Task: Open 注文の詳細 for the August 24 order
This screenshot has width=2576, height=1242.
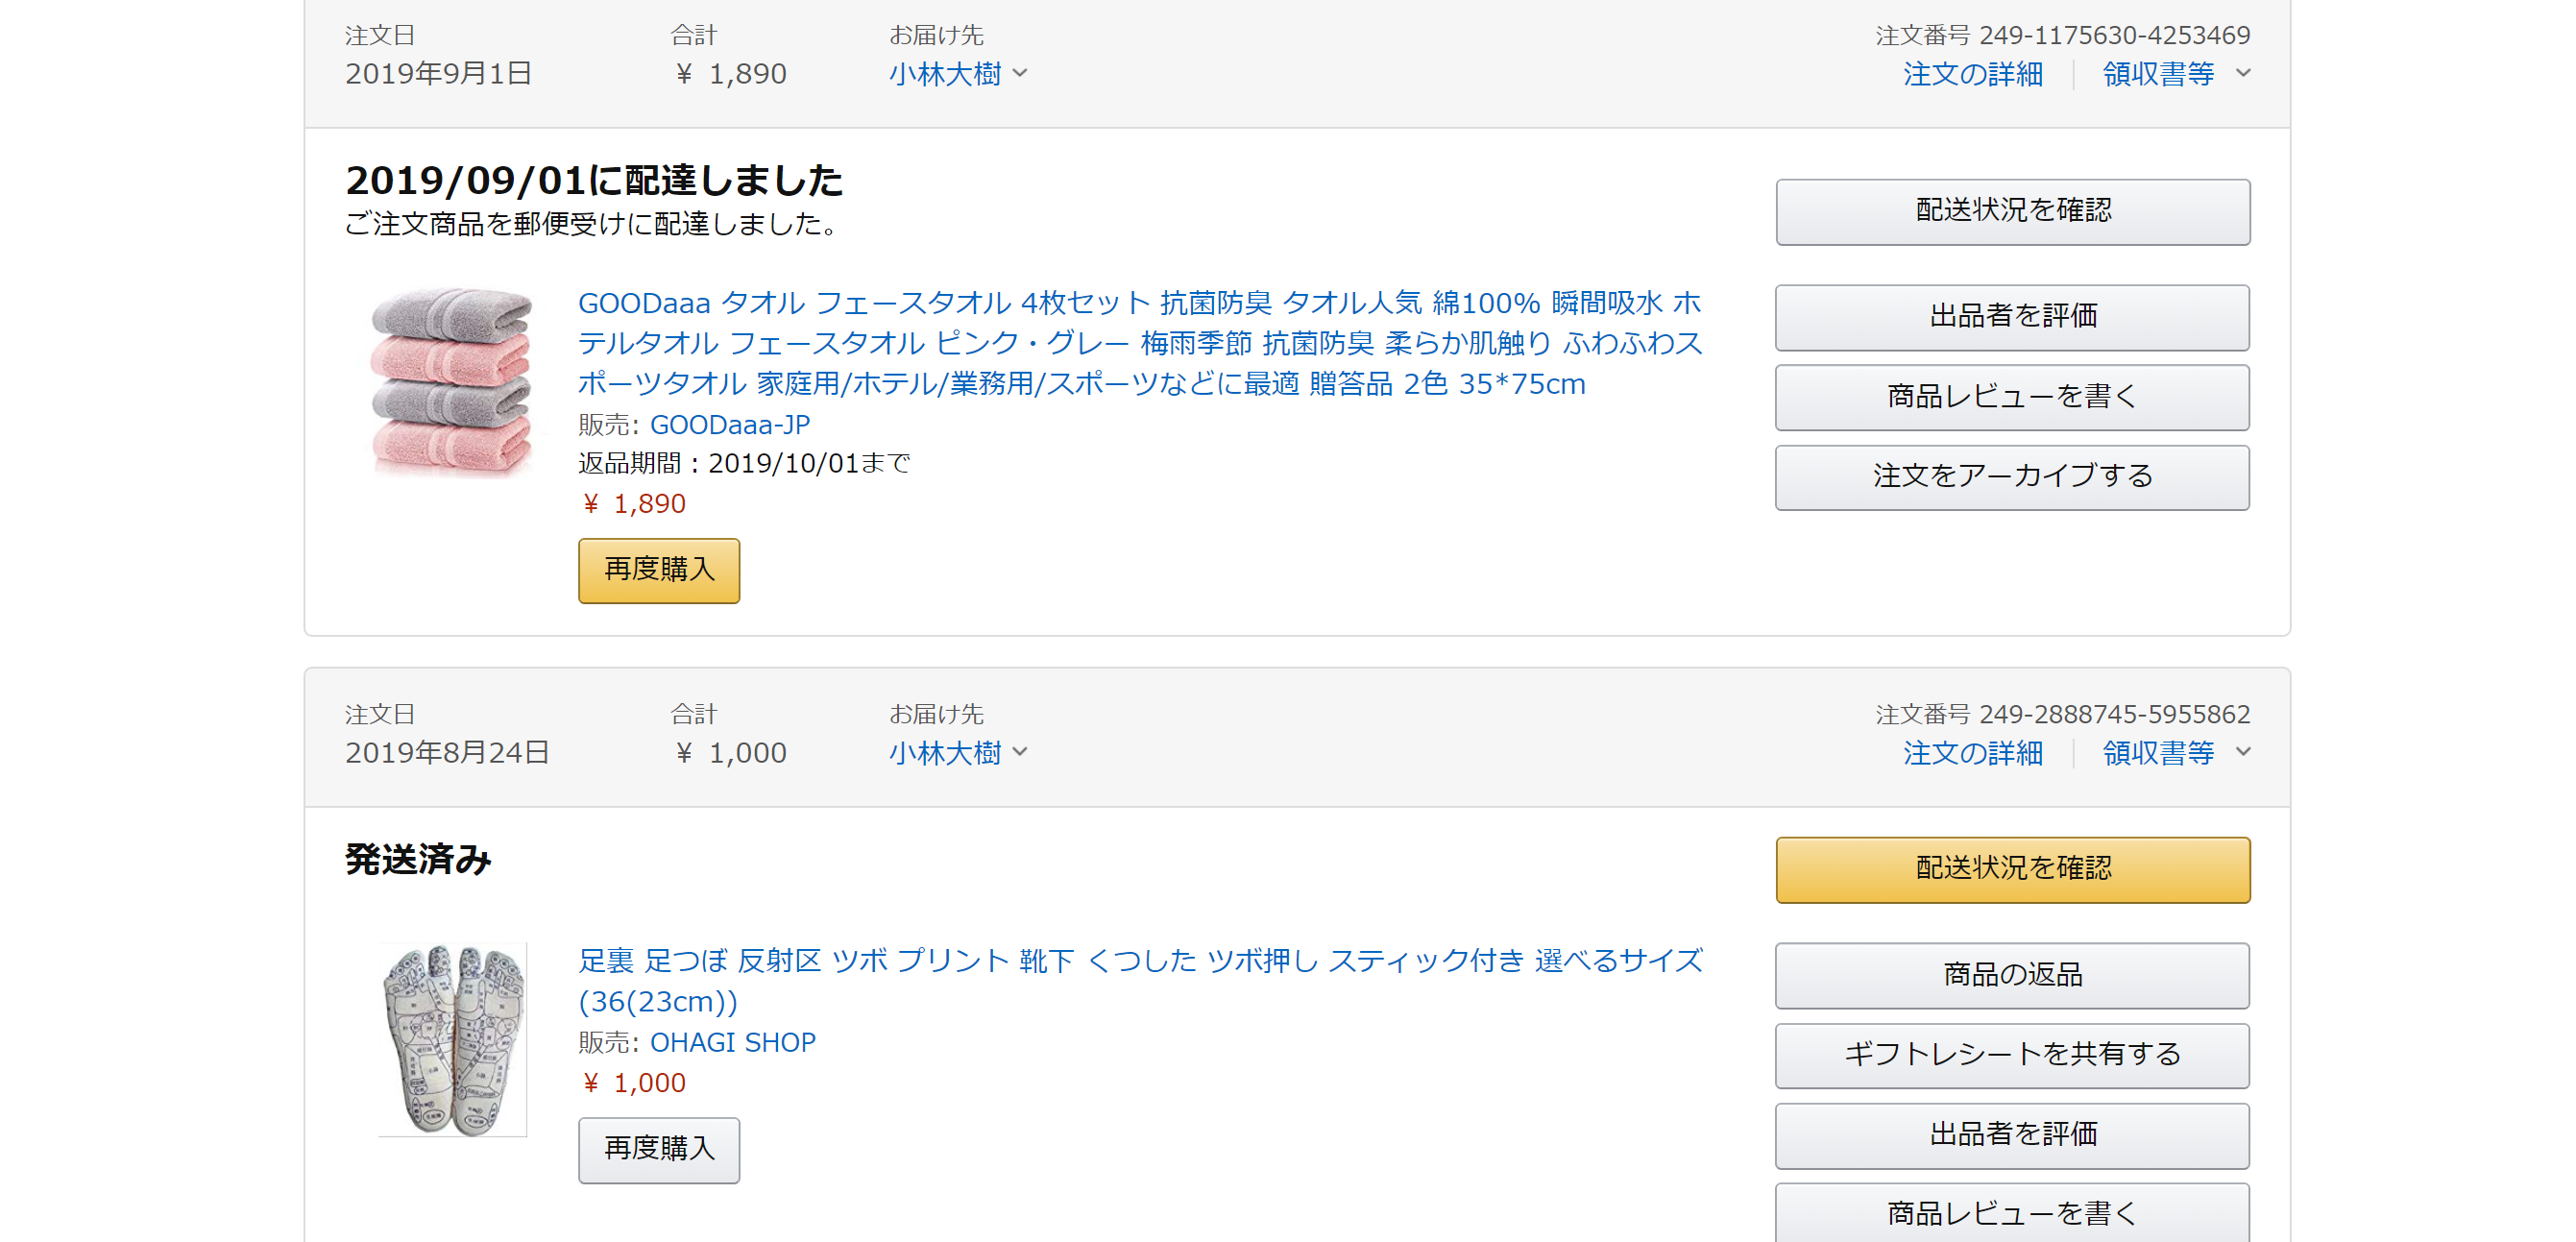Action: pyautogui.click(x=1972, y=753)
